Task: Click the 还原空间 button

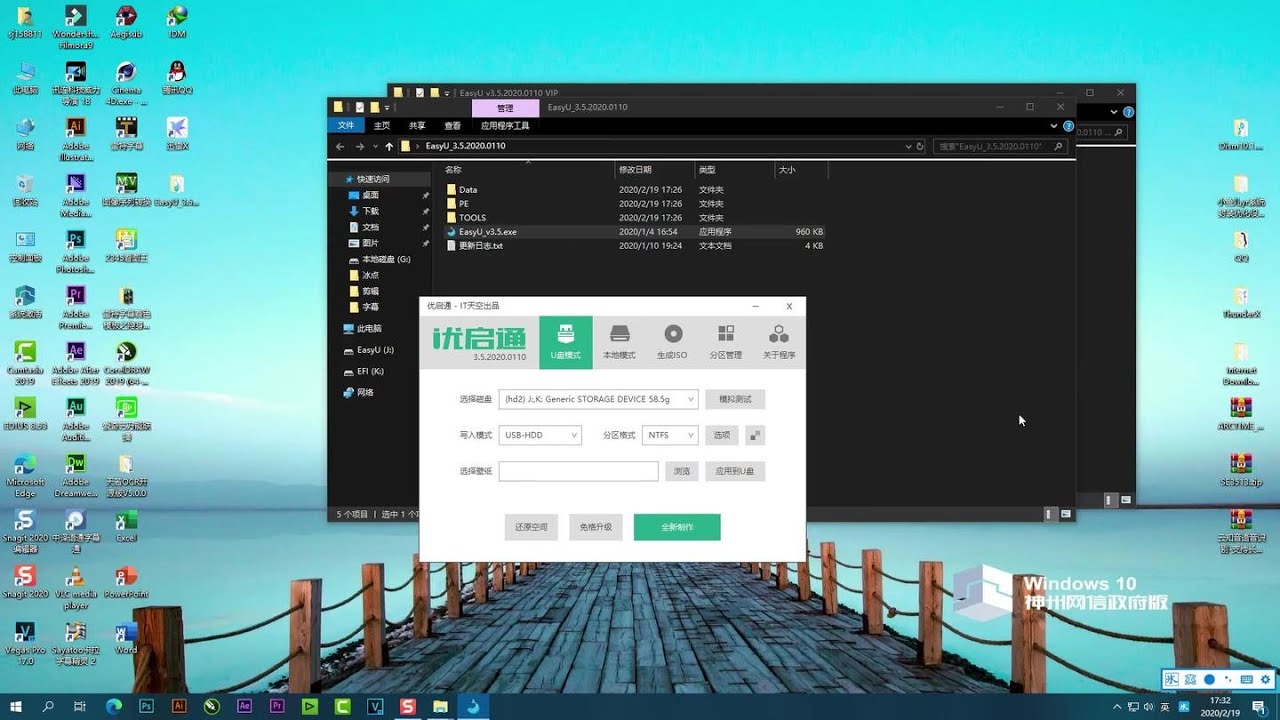Action: (531, 527)
